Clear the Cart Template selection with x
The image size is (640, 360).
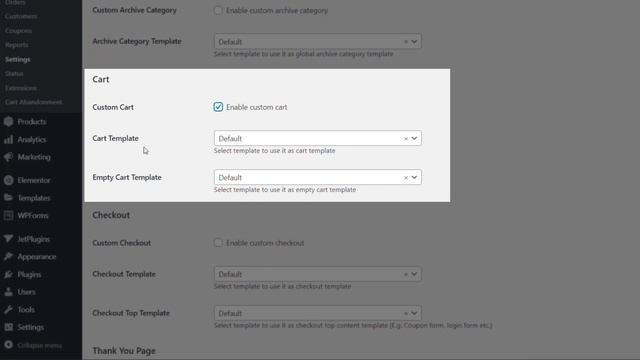click(406, 139)
